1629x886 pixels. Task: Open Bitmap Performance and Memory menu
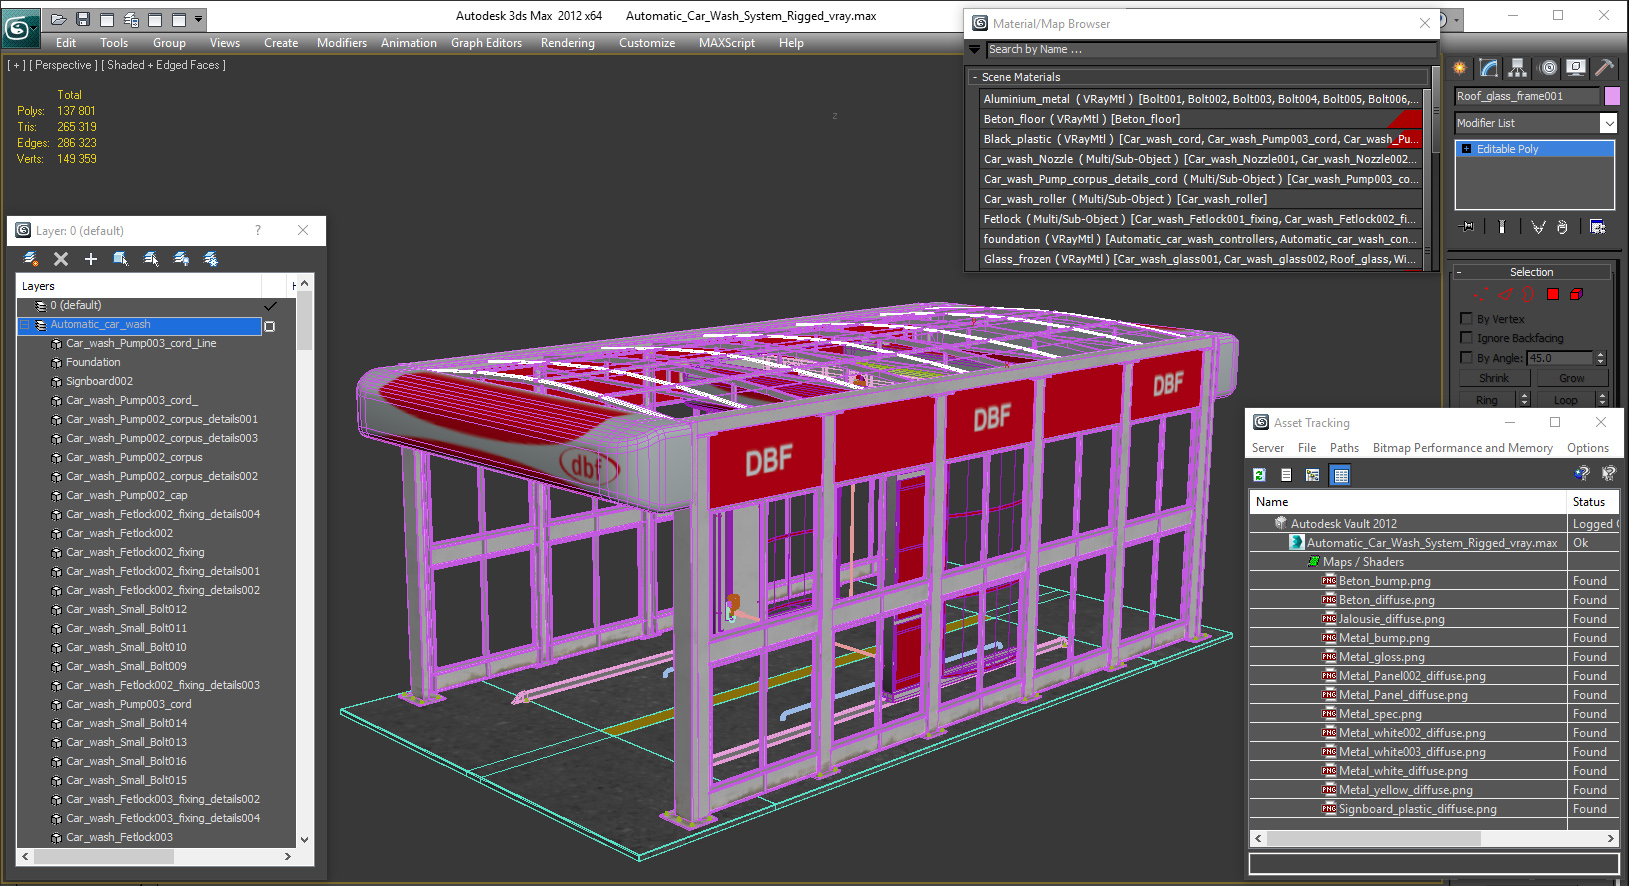(x=1462, y=448)
